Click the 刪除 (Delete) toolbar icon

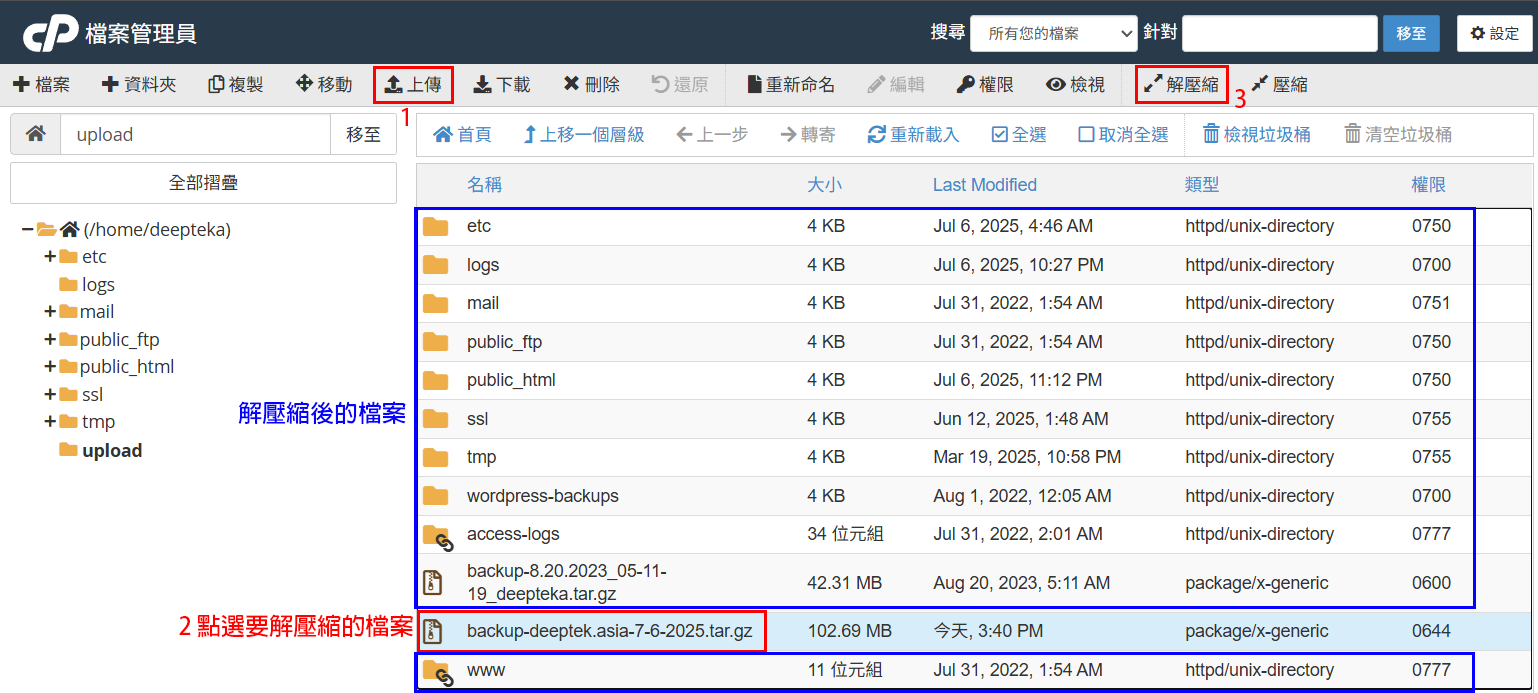coord(591,85)
